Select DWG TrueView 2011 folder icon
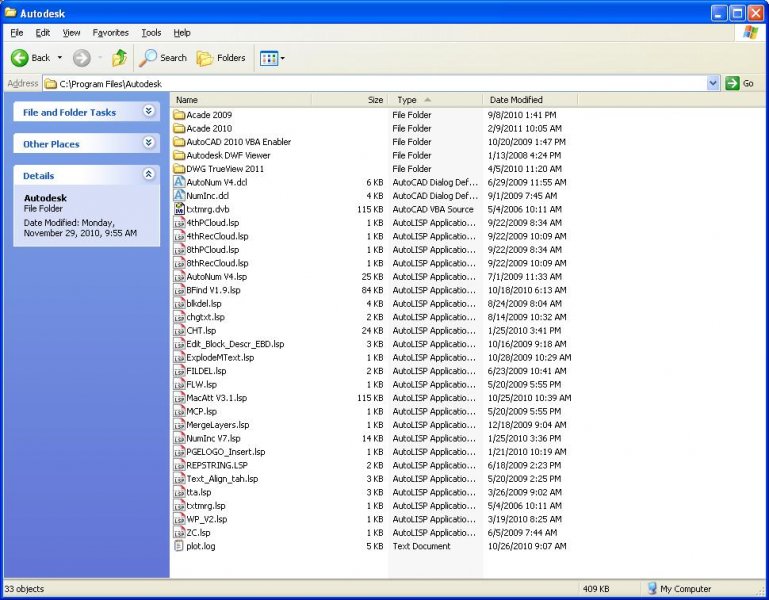Screen dimensions: 769x600 pyautogui.click(x=179, y=169)
